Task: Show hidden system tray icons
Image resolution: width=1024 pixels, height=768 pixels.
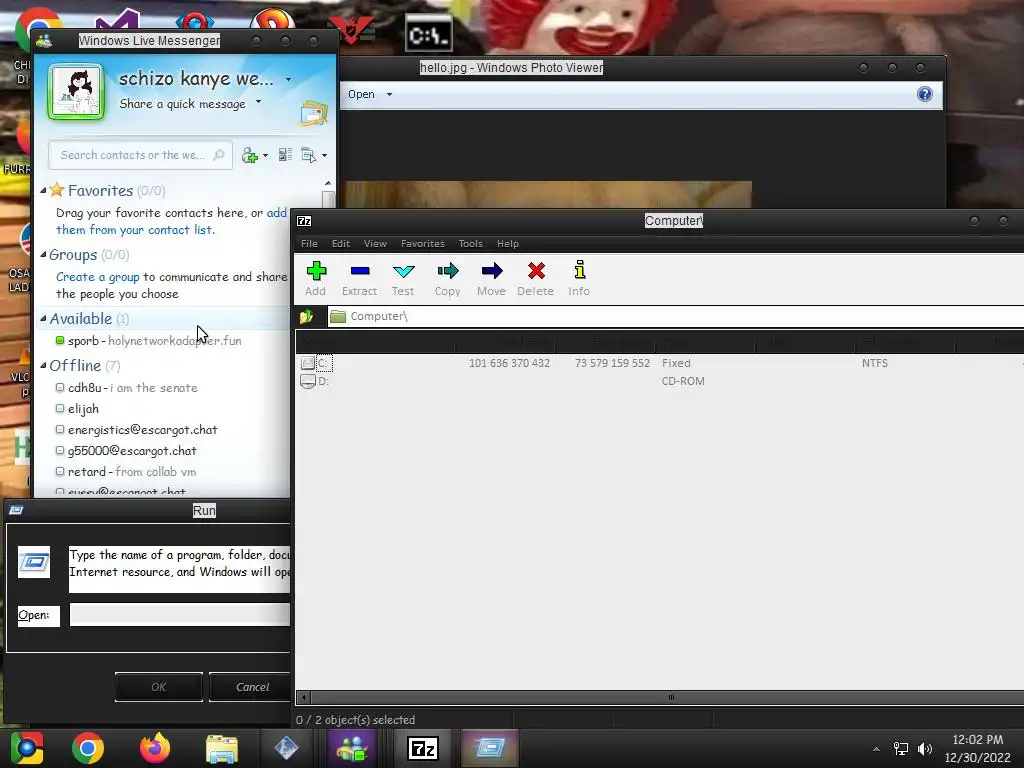Action: (x=876, y=749)
